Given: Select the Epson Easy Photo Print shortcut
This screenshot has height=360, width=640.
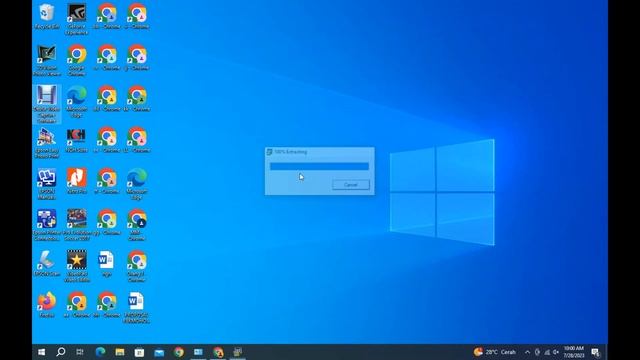Looking at the screenshot, I should coord(47,143).
